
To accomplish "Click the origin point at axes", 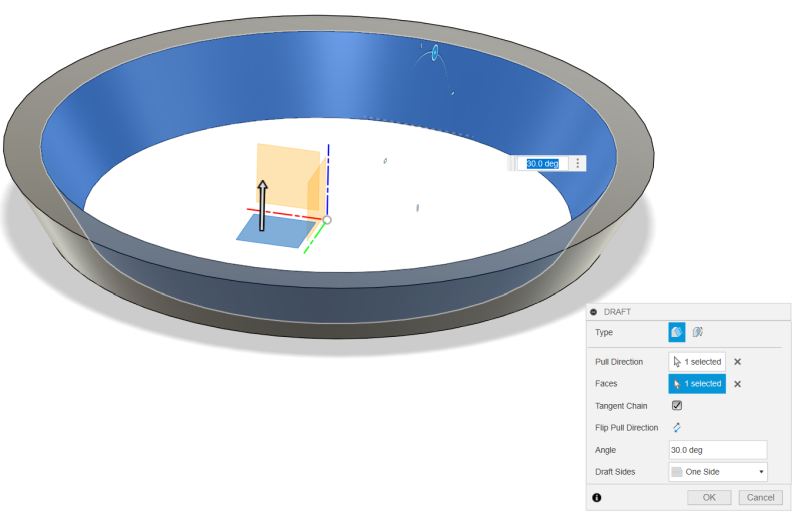I will click(327, 220).
